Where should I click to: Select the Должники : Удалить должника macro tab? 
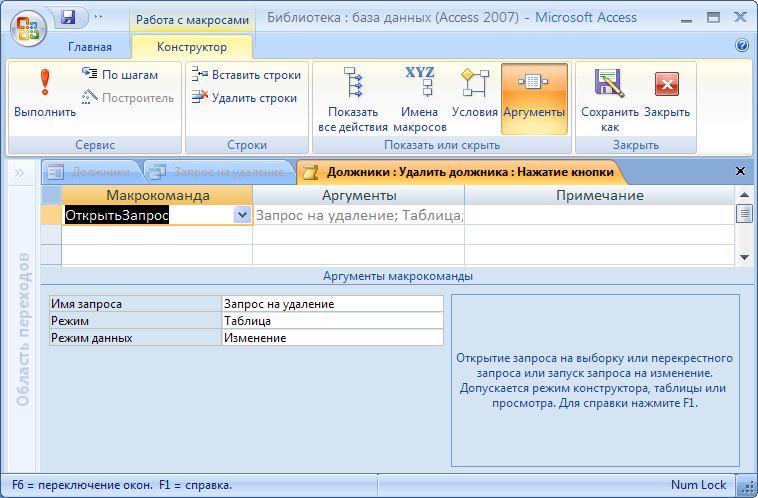(x=462, y=172)
